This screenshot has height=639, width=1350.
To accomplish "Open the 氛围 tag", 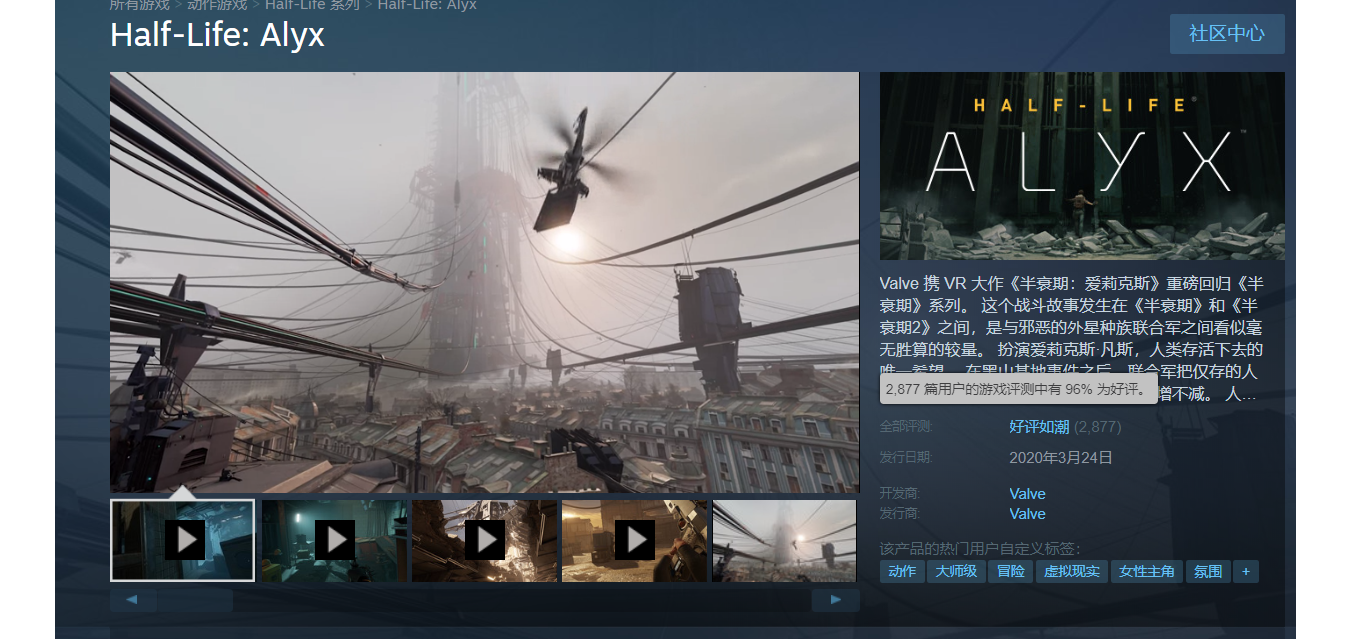I will (x=1208, y=572).
